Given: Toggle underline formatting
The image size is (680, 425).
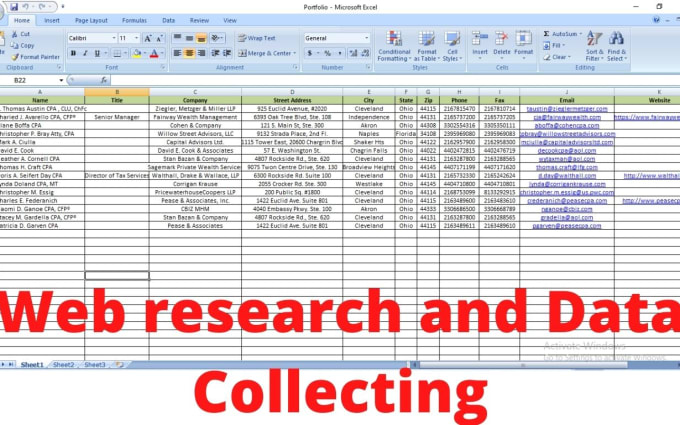Looking at the screenshot, I should 97,53.
